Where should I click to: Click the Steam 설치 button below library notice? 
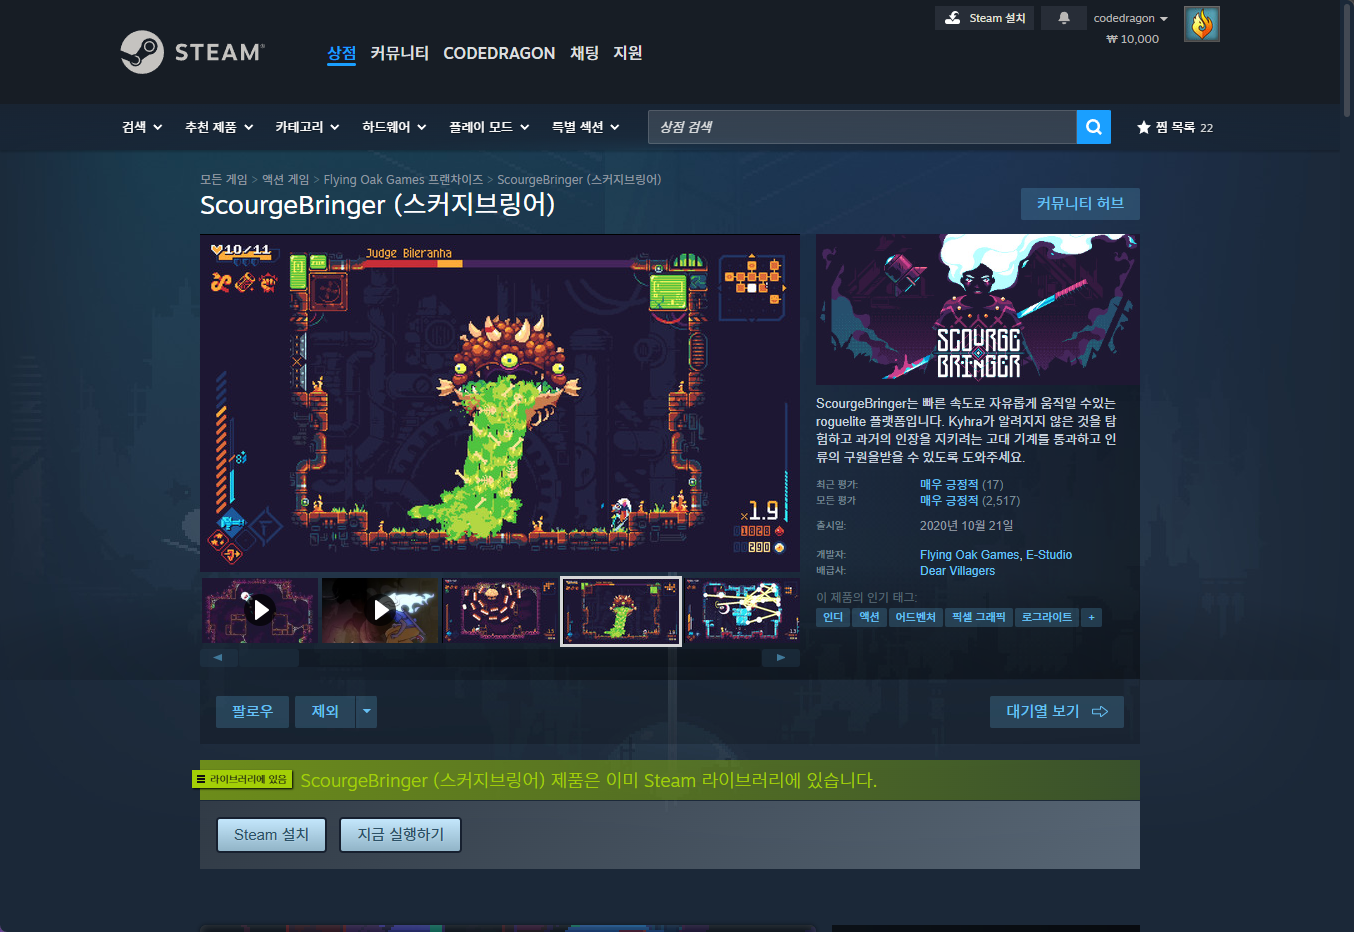tap(272, 835)
